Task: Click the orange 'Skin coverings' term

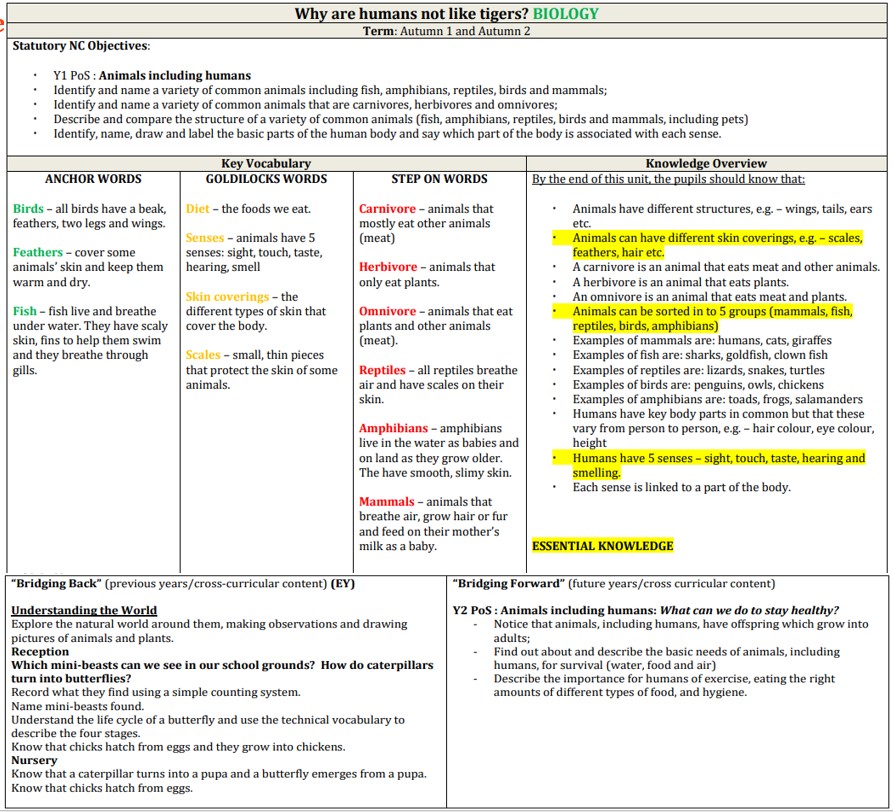Action: click(x=227, y=297)
